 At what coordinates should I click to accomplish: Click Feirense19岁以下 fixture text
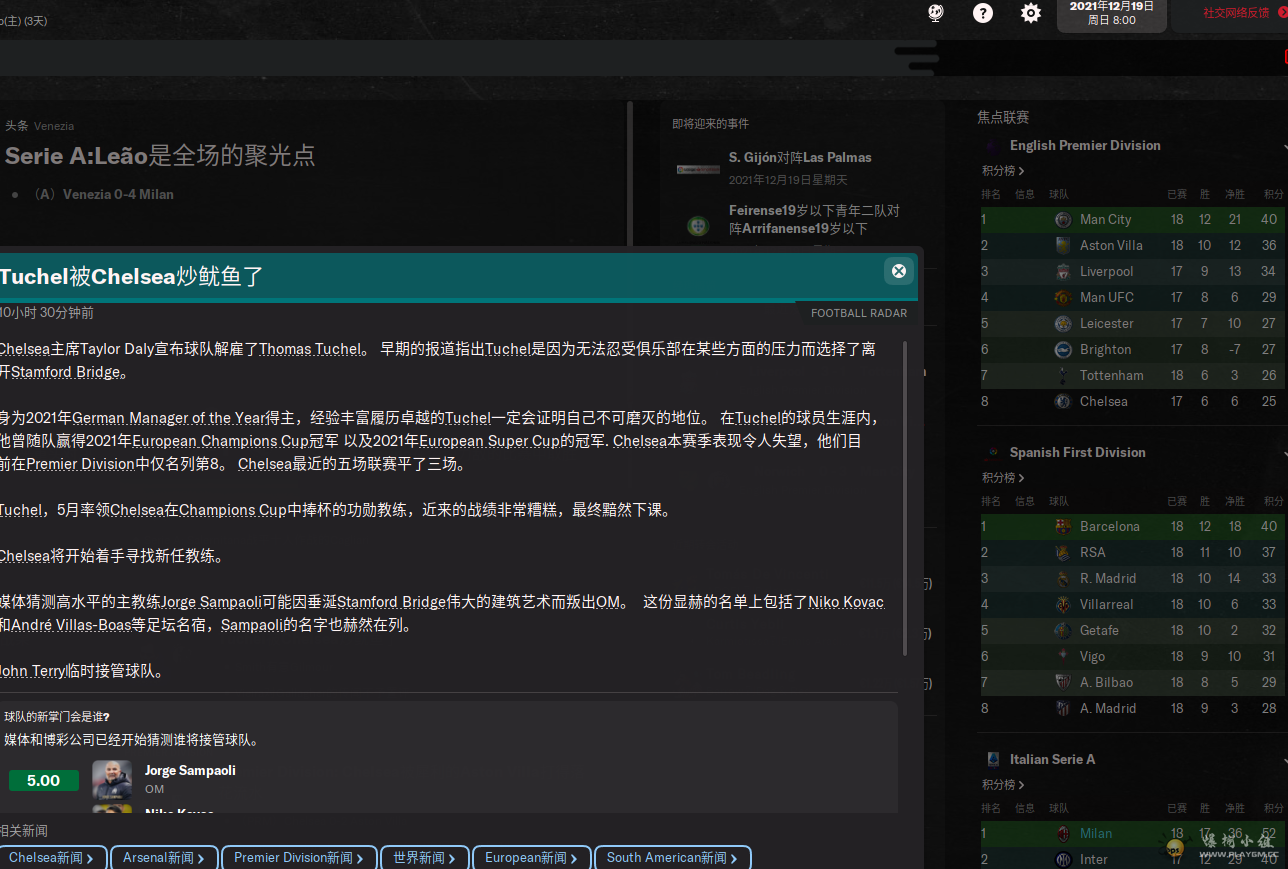[x=815, y=220]
